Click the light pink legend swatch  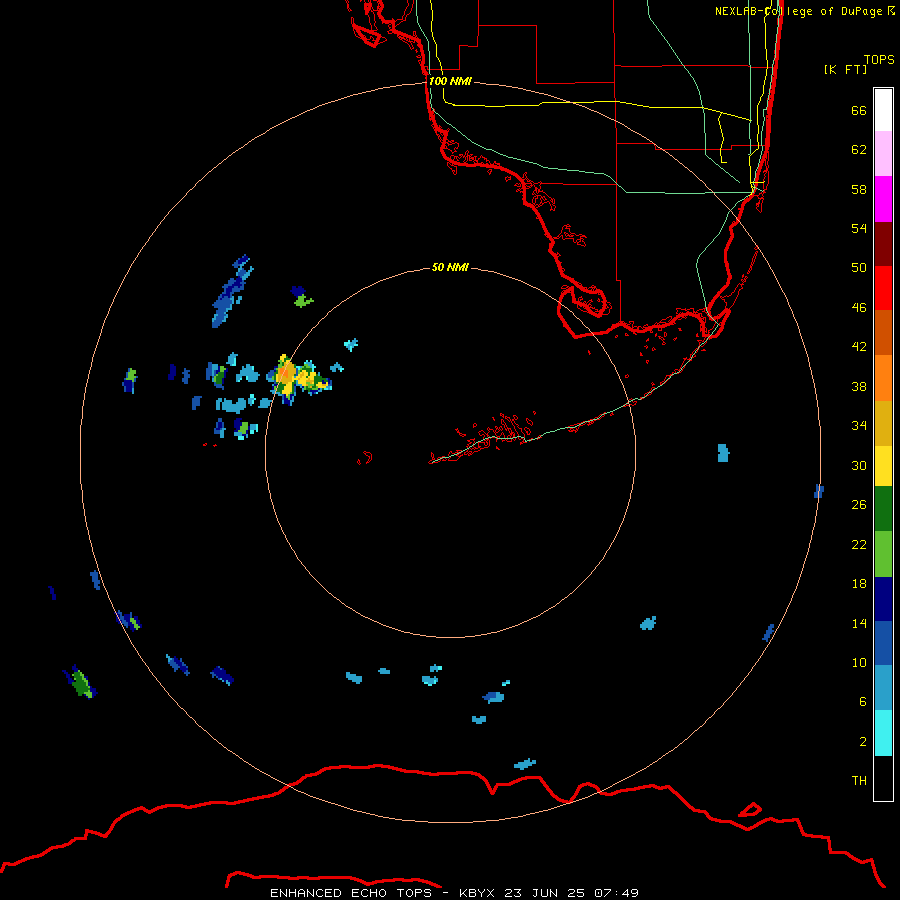(883, 154)
